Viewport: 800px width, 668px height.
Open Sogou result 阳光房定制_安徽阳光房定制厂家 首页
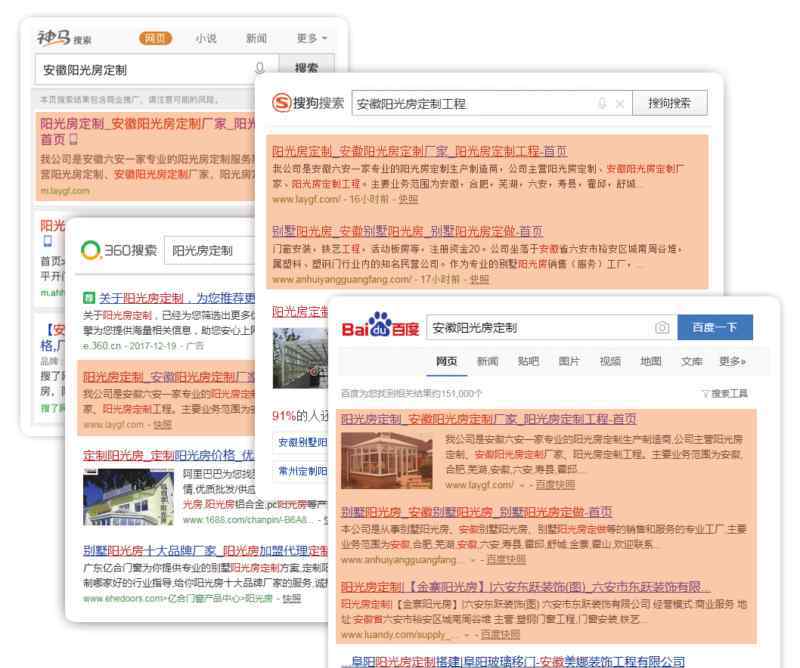click(419, 151)
